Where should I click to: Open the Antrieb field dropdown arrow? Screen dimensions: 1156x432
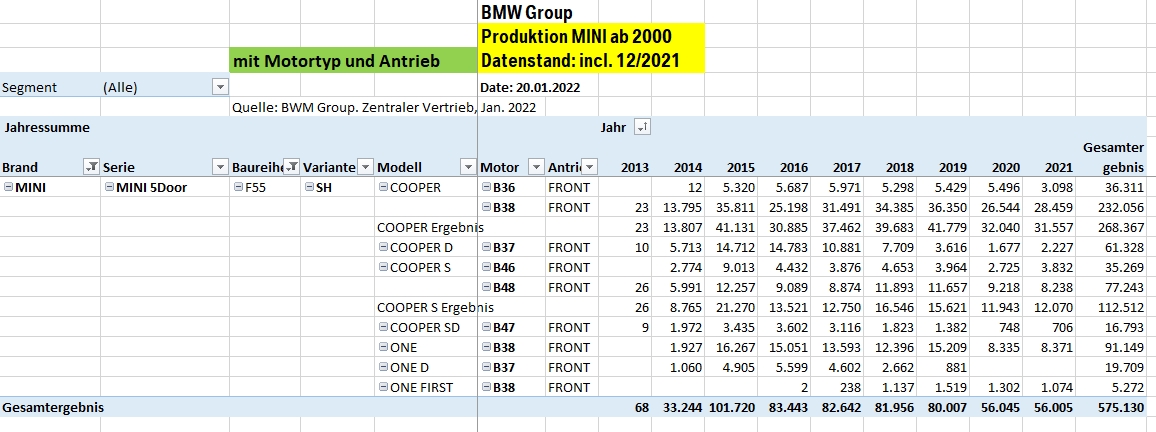click(590, 167)
